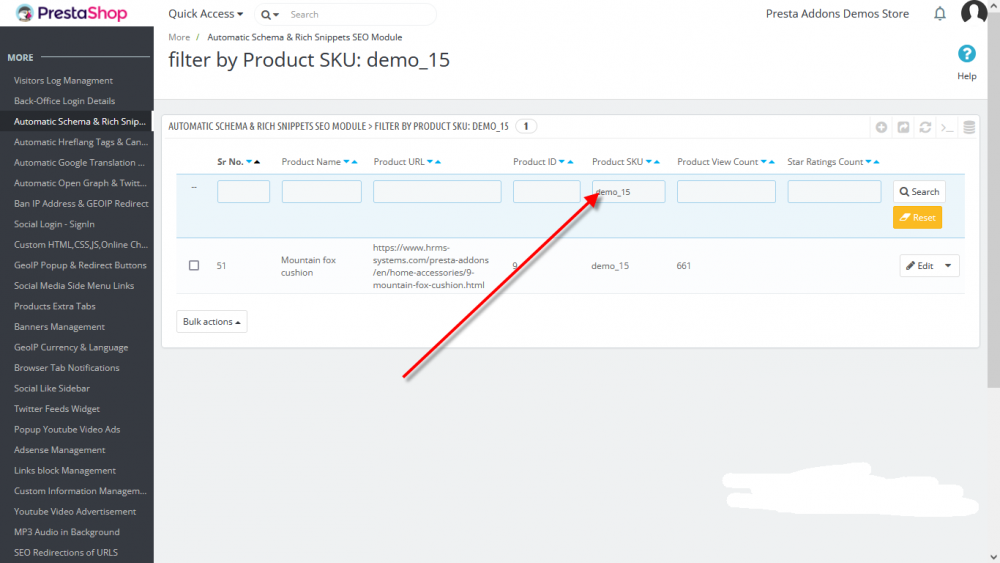The image size is (1000, 563).
Task: Click Automatic Schema & Rich Snippets breadcrumb link
Action: click(304, 37)
